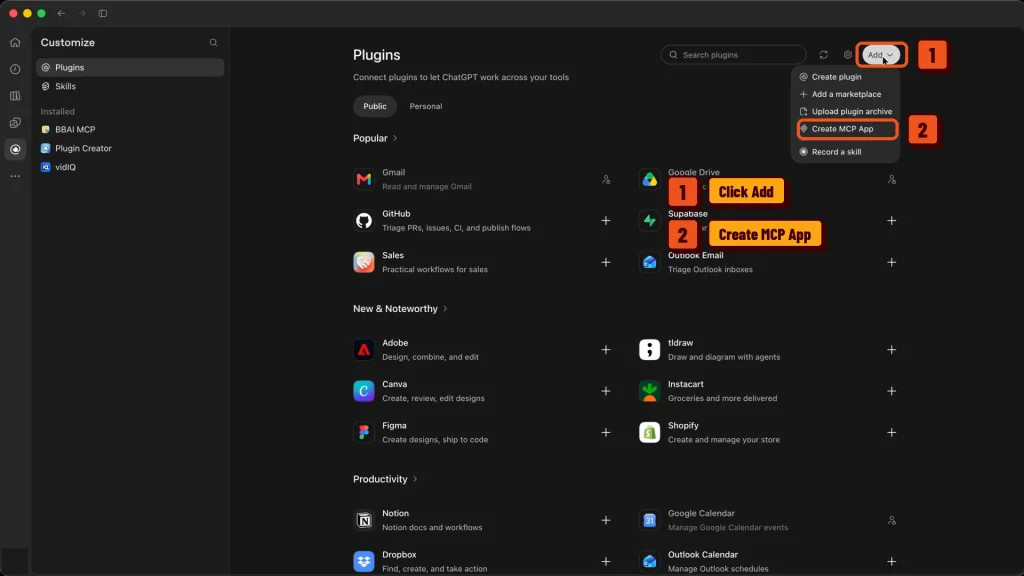Select Add a marketplace menu entry

[846, 94]
